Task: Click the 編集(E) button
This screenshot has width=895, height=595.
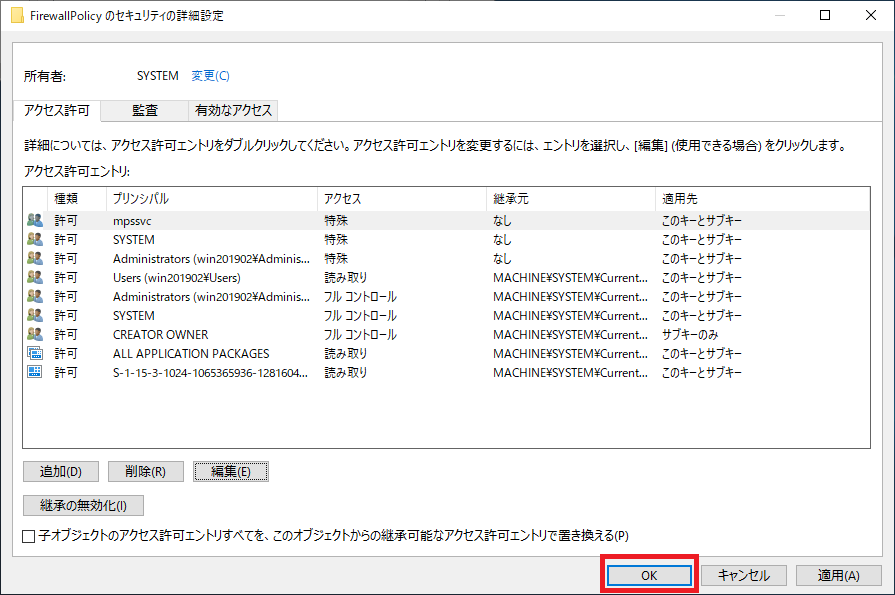Action: coord(231,472)
